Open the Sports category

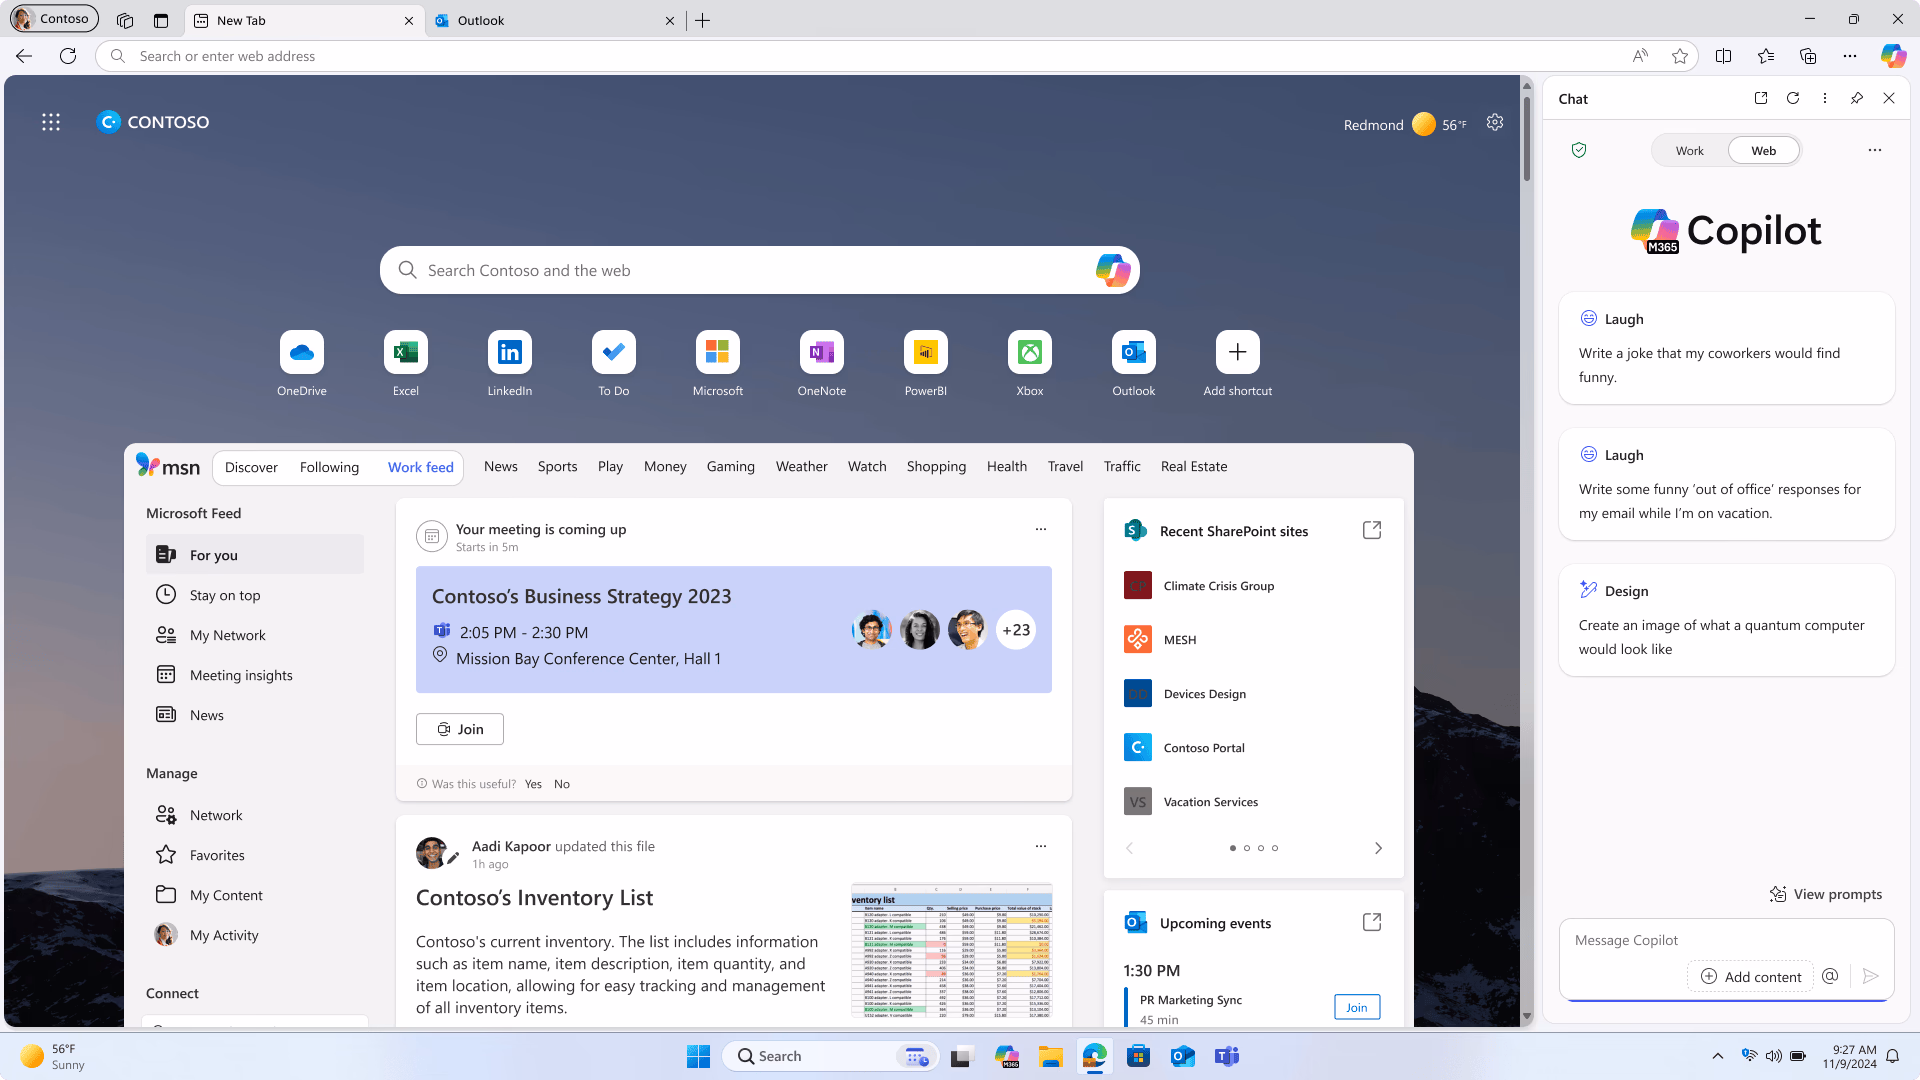(x=557, y=467)
